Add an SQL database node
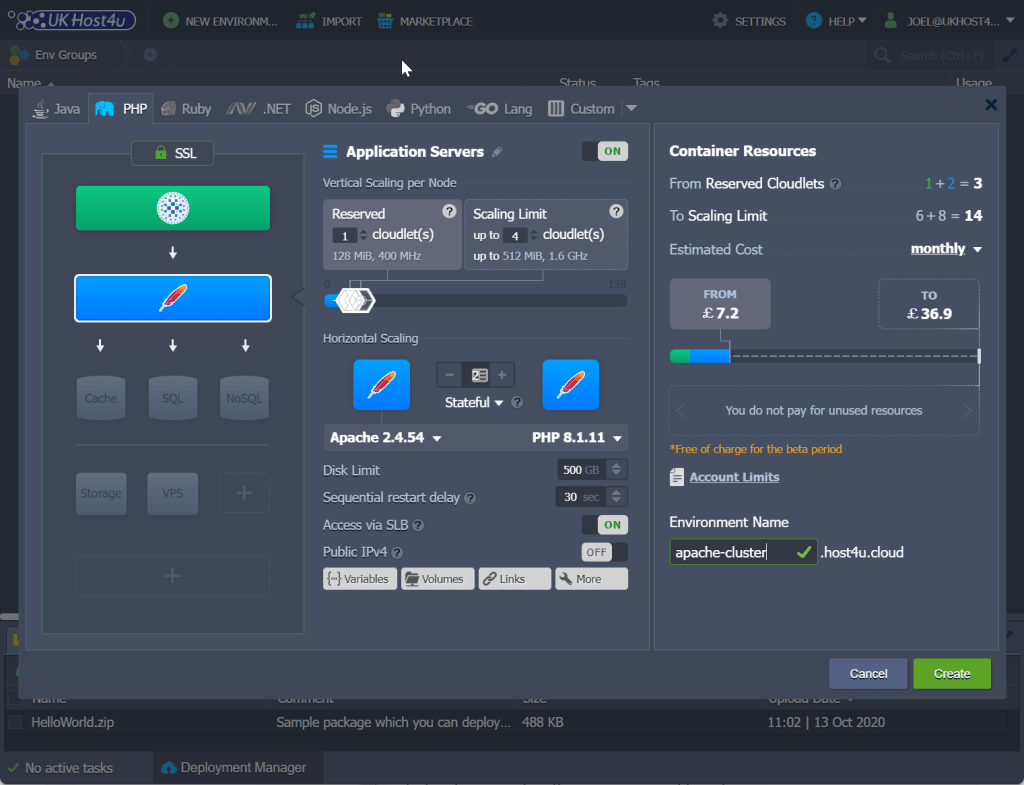 pyautogui.click(x=172, y=398)
